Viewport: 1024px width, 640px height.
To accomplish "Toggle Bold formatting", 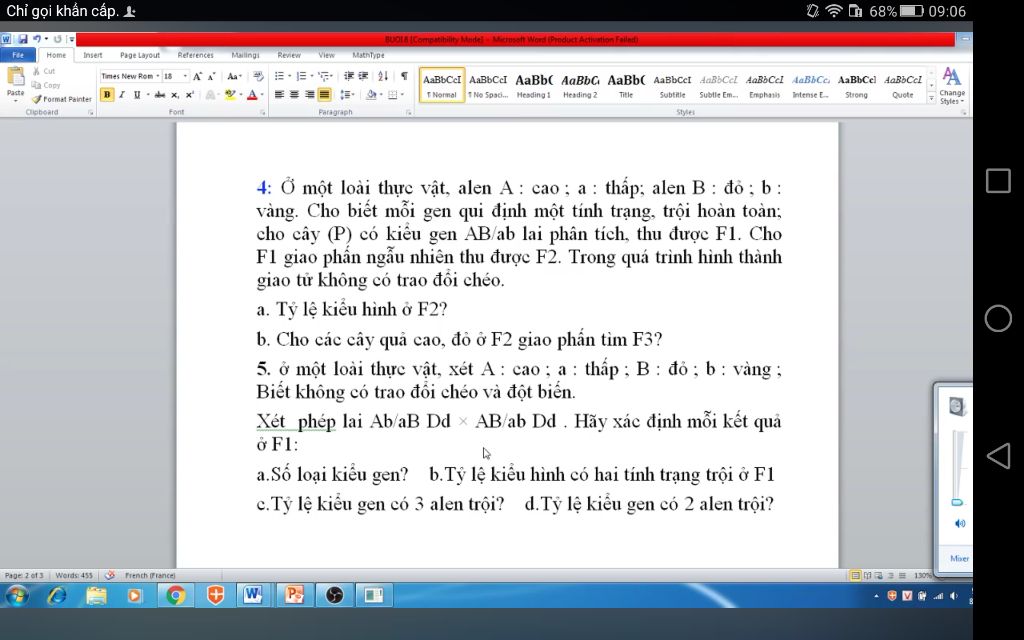I will click(x=106, y=95).
